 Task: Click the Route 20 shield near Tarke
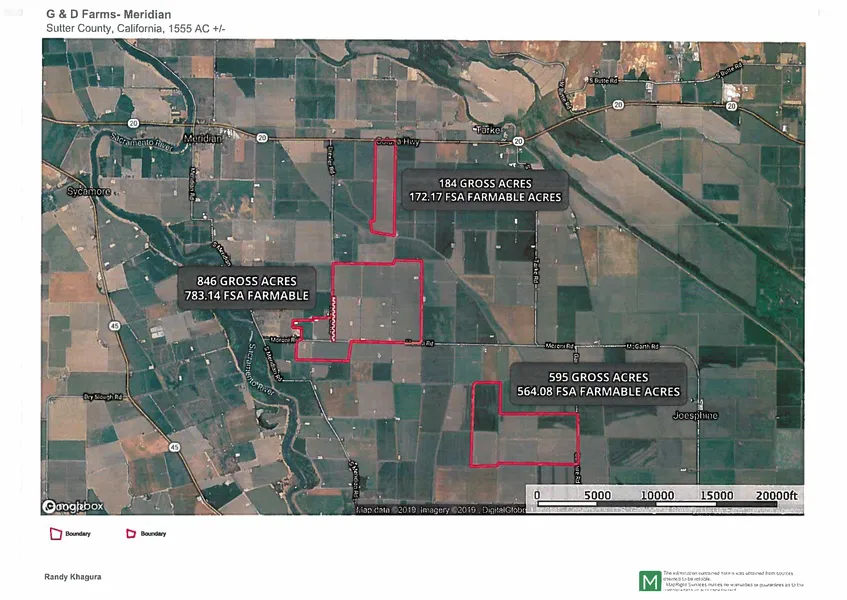pos(517,142)
